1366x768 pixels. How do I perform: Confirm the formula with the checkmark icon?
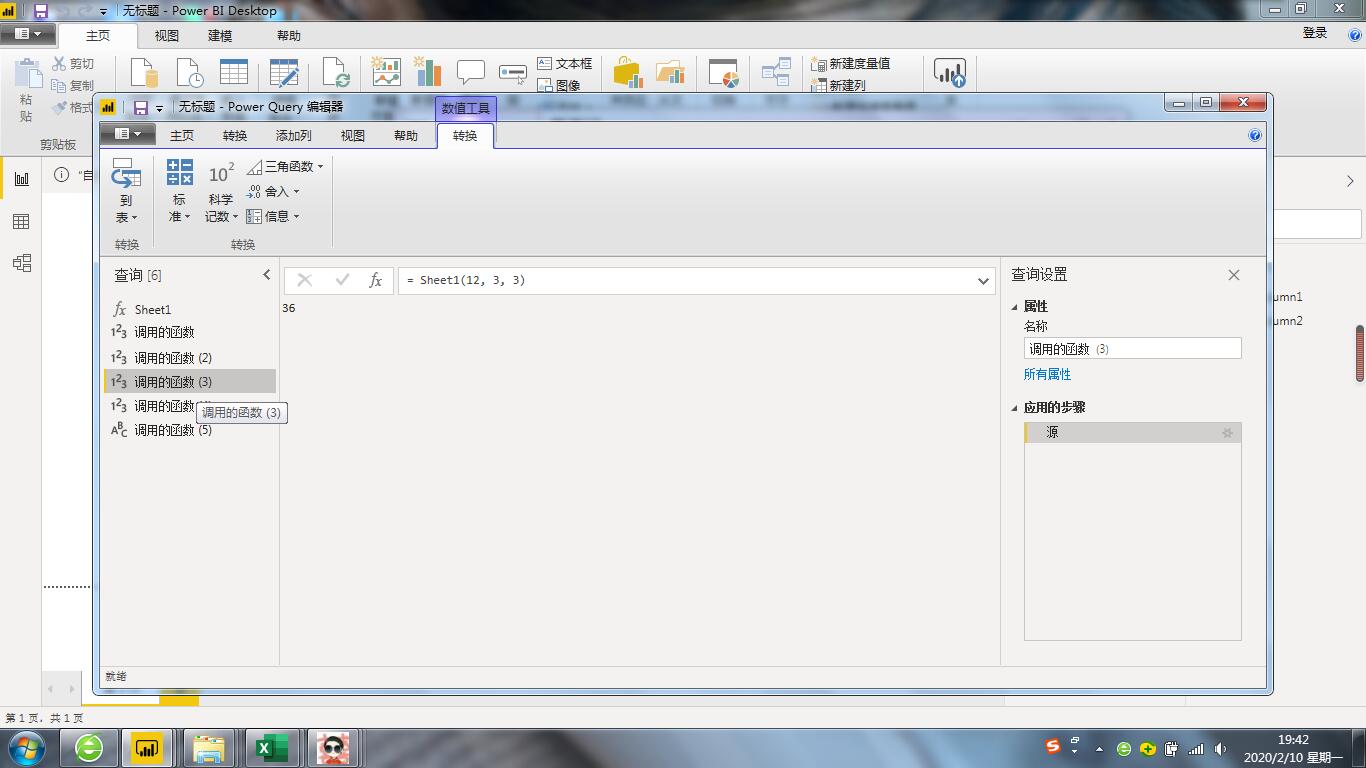click(342, 281)
